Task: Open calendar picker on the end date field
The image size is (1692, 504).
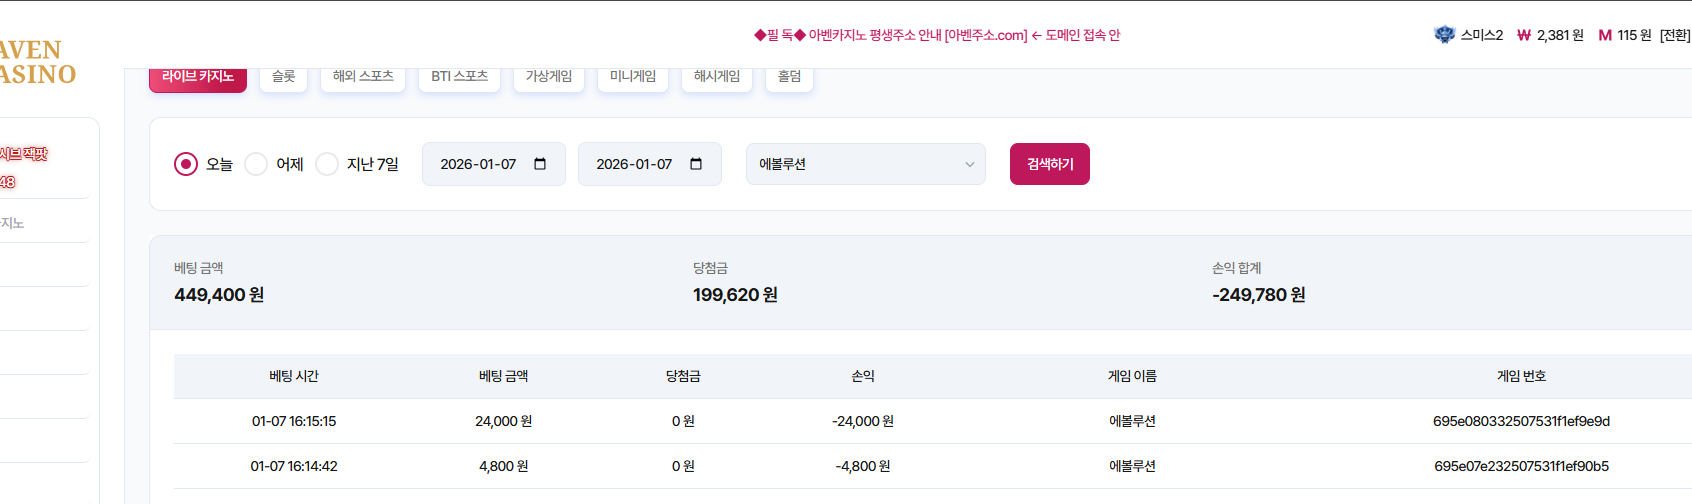Action: 696,164
